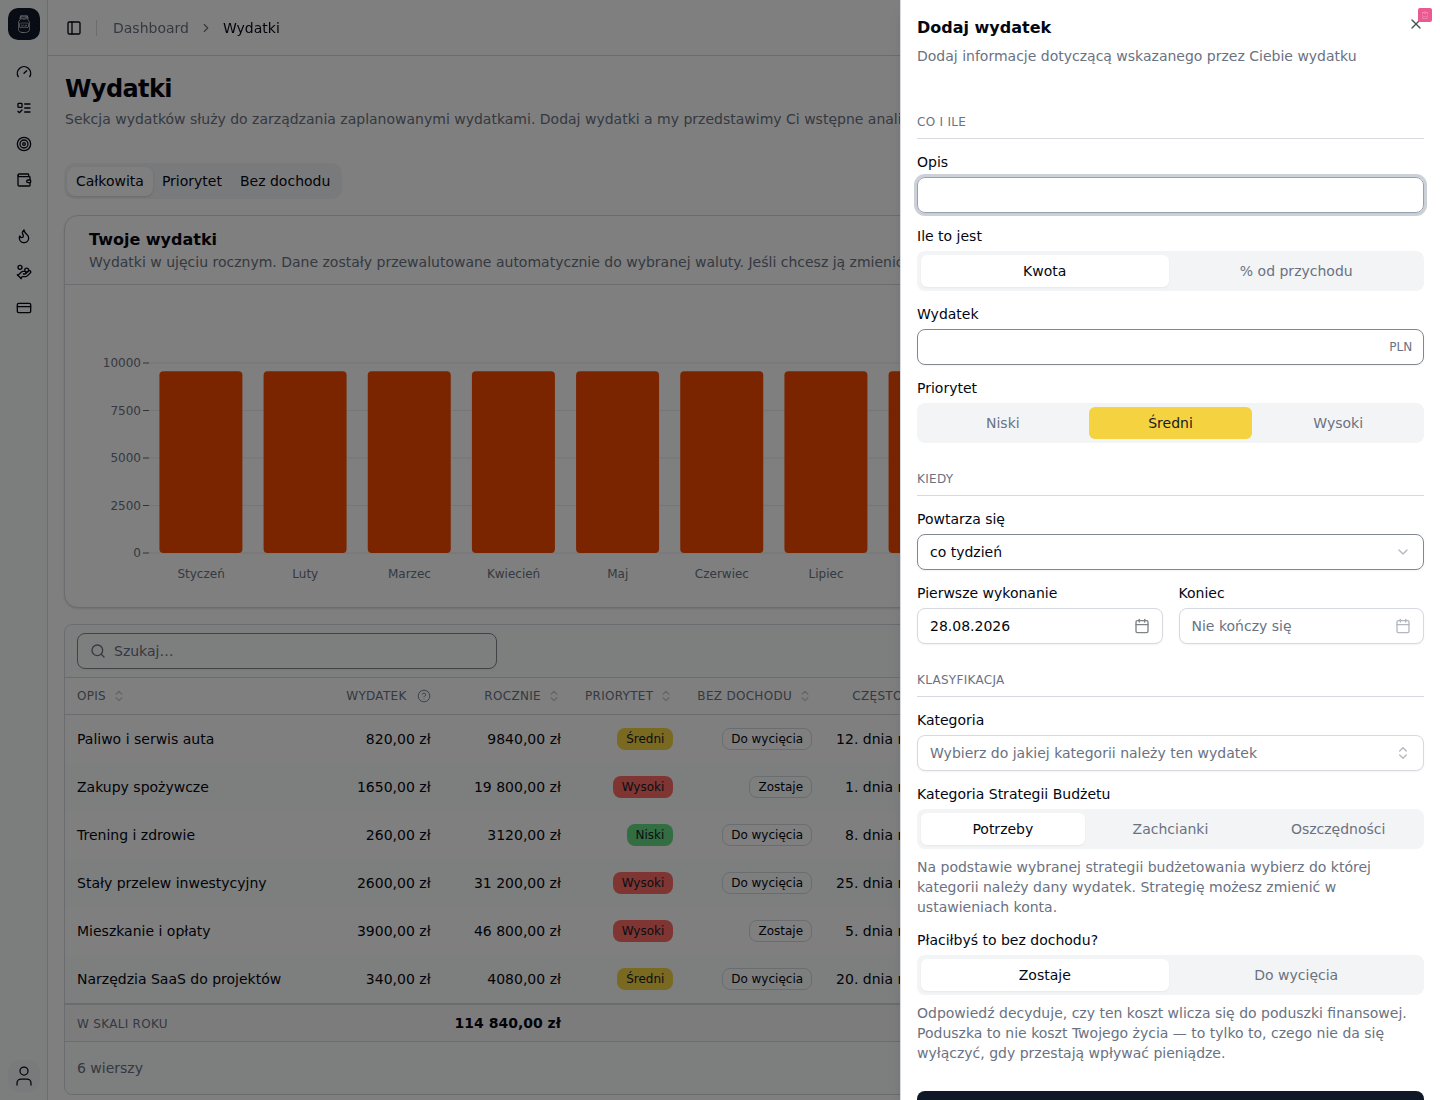Image resolution: width=1440 pixels, height=1100 pixels.
Task: Toggle the sidebar panel icon
Action: coord(74,28)
